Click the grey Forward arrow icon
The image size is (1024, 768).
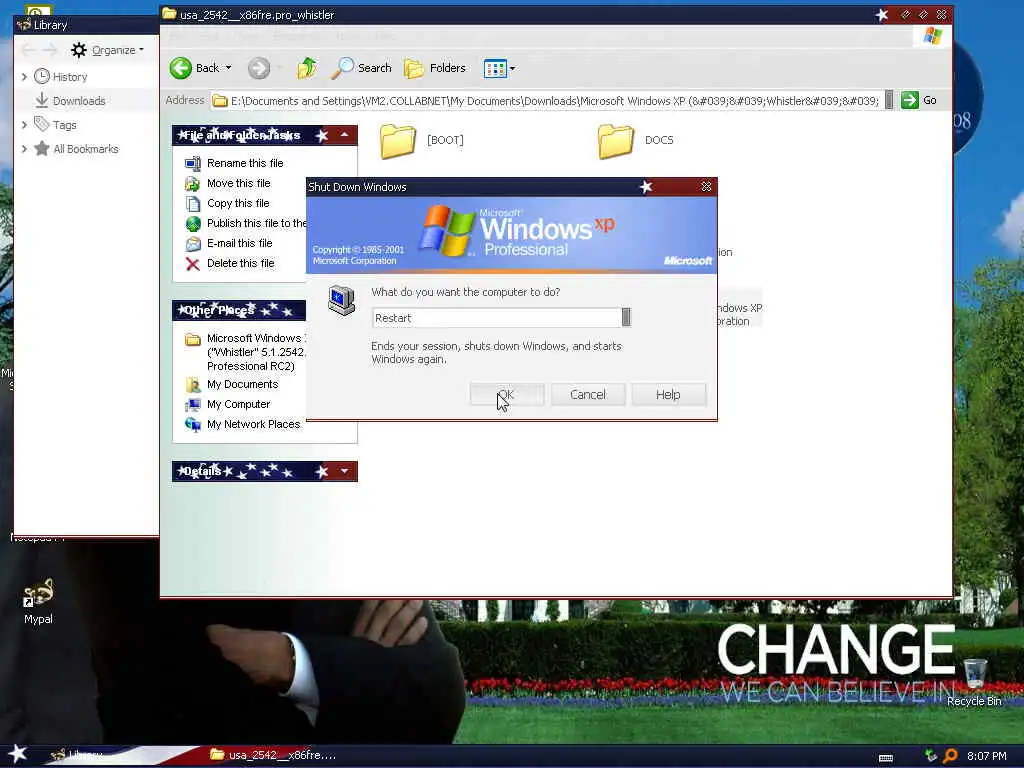(x=259, y=68)
